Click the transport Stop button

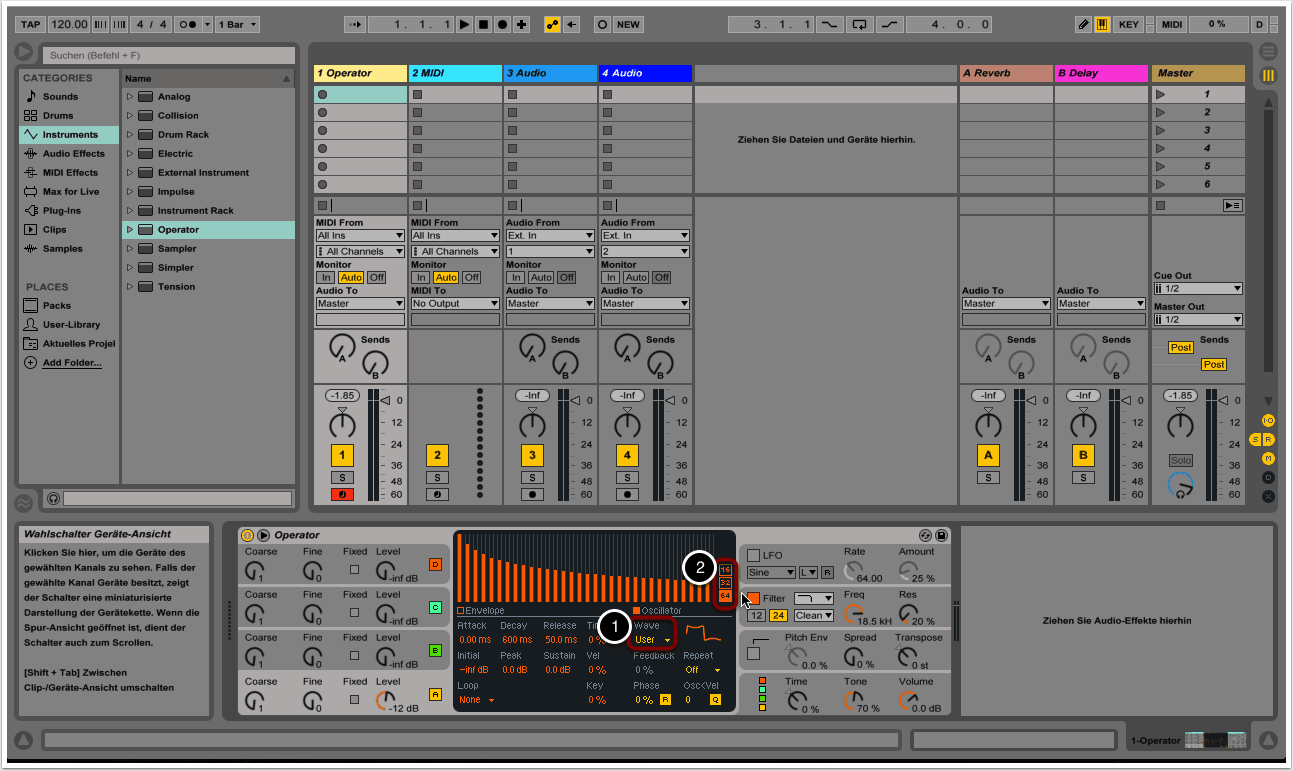point(483,24)
